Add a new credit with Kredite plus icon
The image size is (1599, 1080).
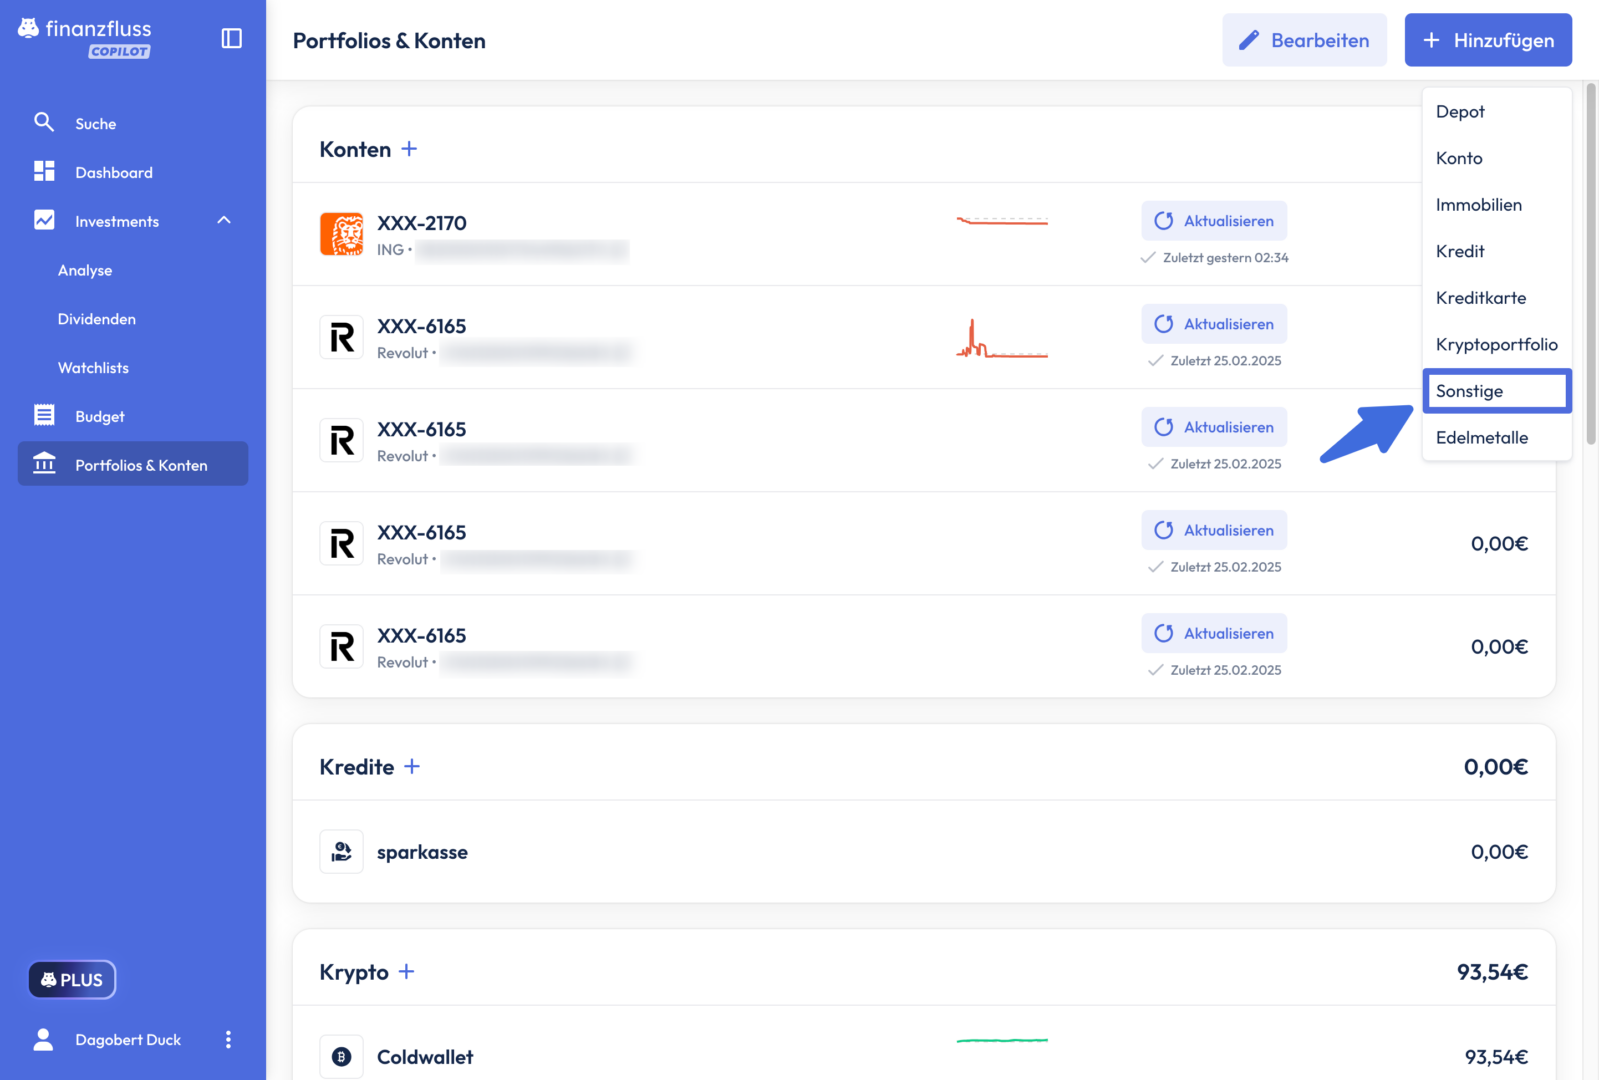(x=412, y=766)
